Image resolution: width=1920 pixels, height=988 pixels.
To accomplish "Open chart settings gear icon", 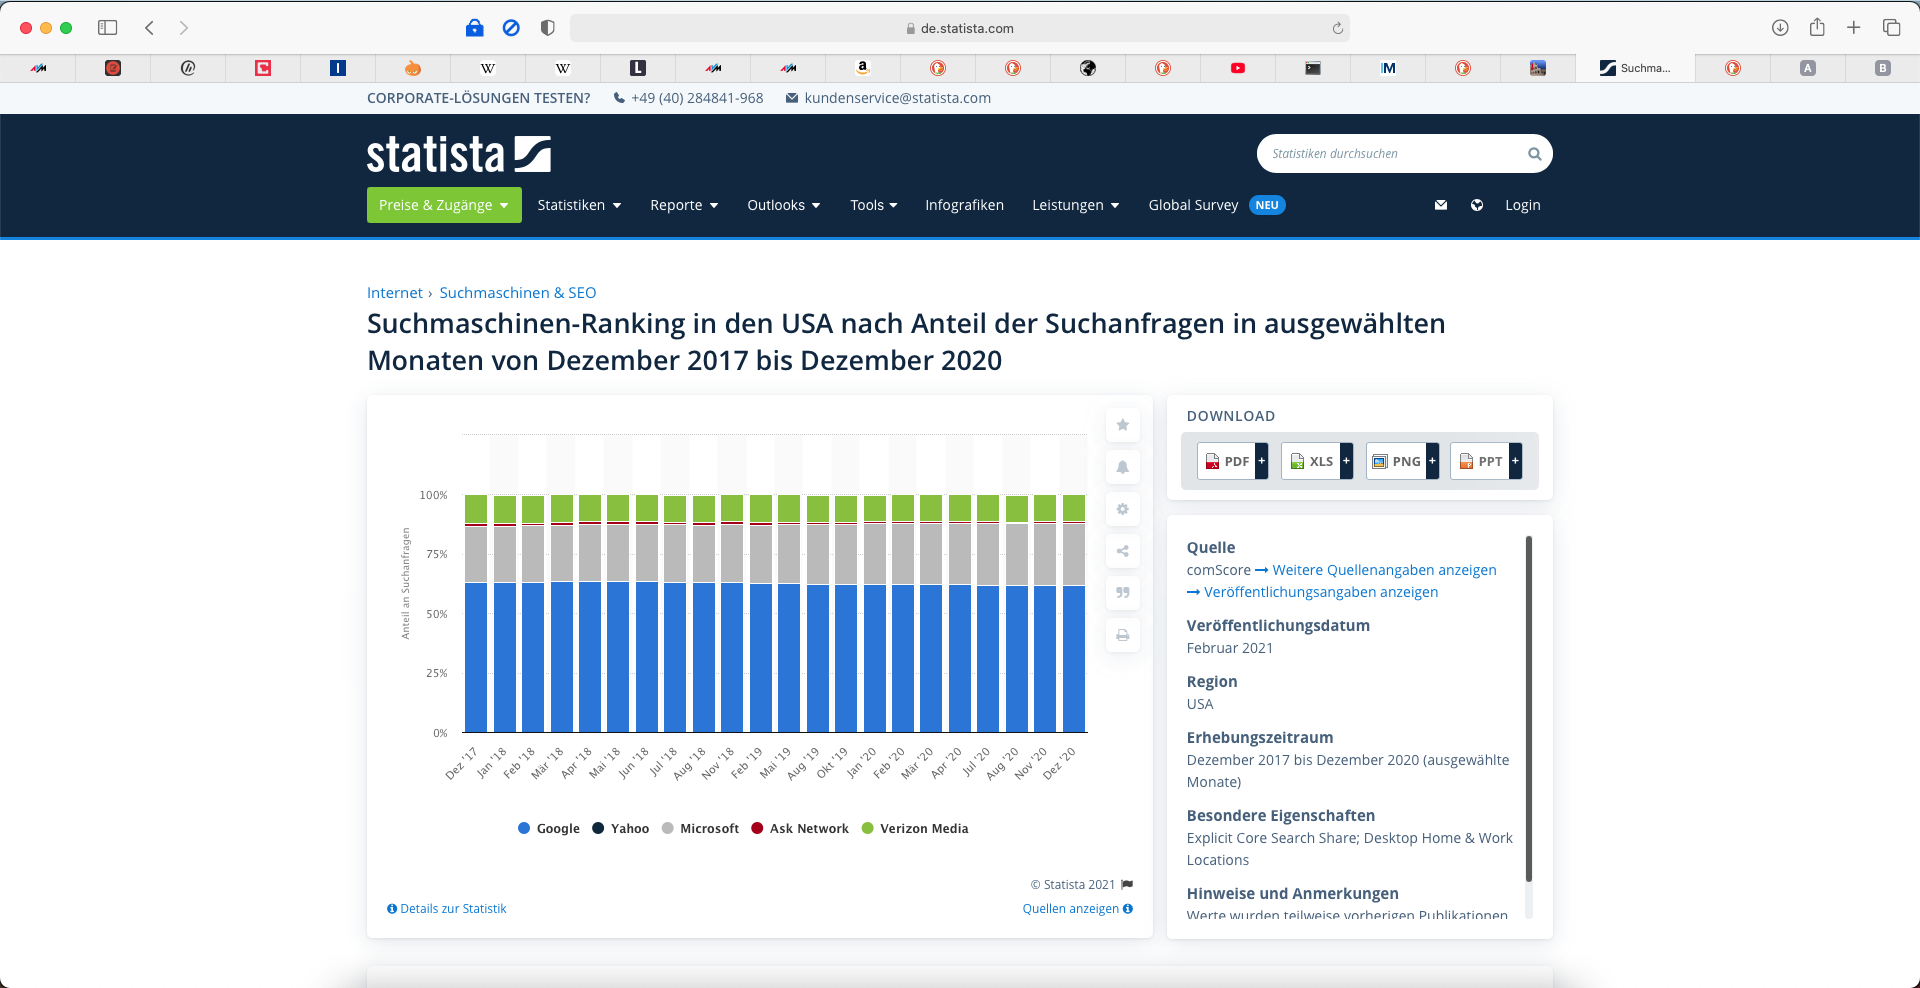I will pyautogui.click(x=1122, y=509).
